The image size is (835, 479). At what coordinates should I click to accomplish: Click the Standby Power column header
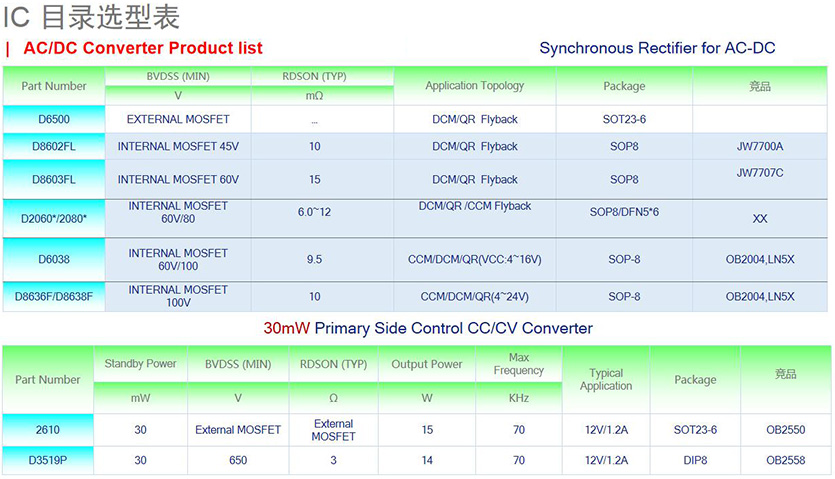tap(140, 364)
